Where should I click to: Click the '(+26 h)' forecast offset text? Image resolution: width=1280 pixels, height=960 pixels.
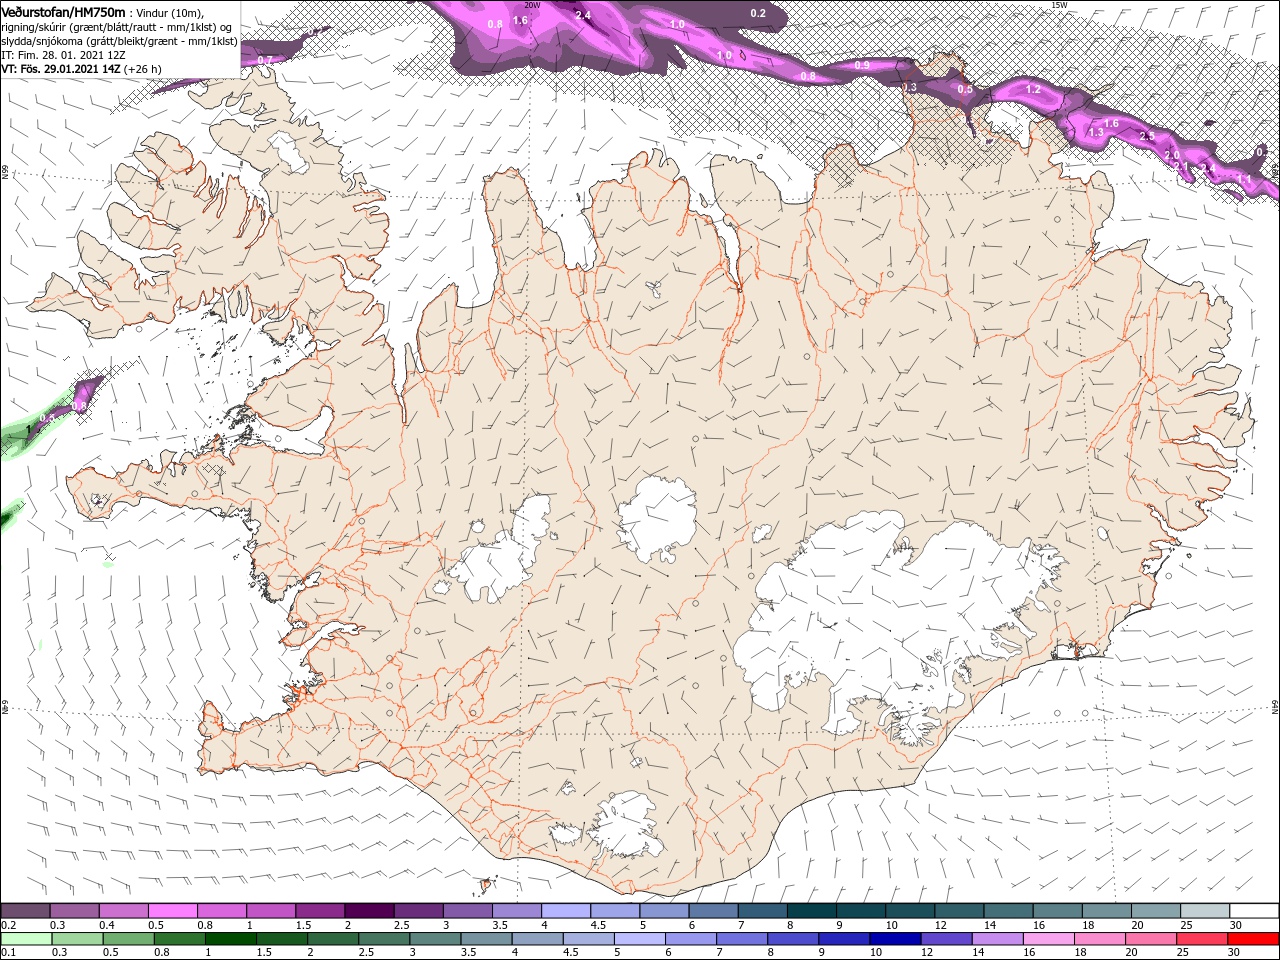point(143,69)
